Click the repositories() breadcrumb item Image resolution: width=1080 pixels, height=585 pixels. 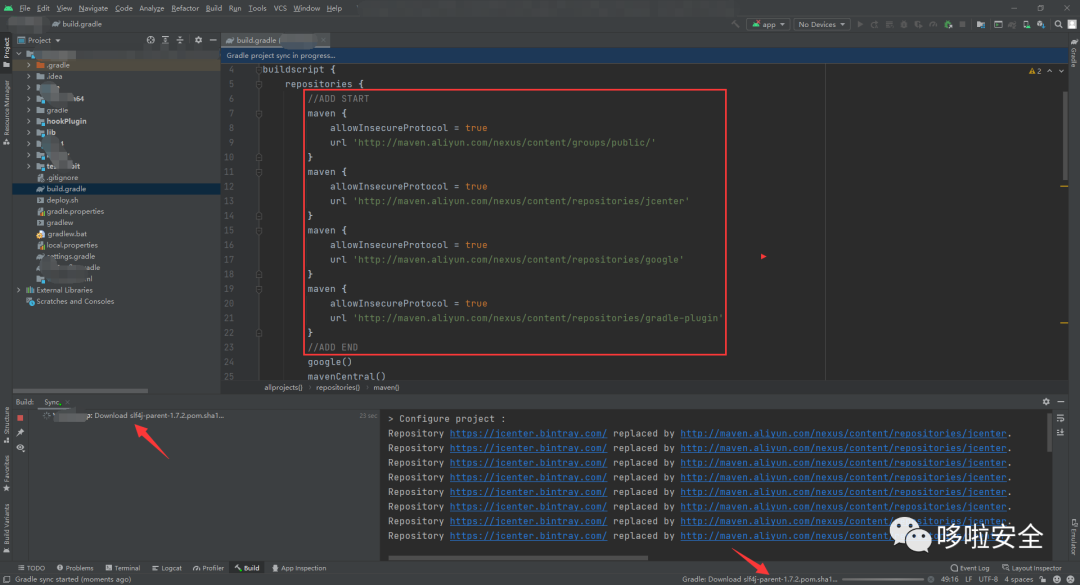tap(338, 387)
